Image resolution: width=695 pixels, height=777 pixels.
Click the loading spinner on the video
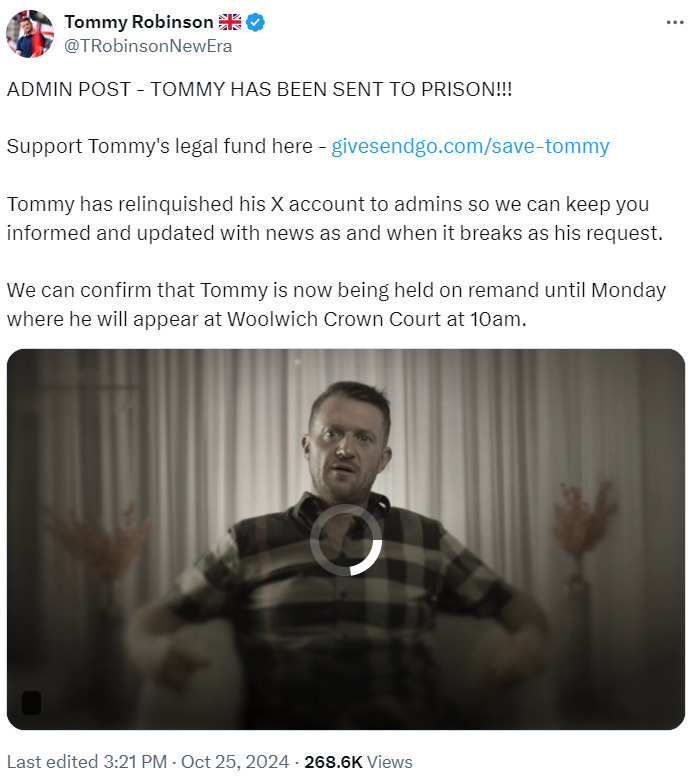click(346, 540)
